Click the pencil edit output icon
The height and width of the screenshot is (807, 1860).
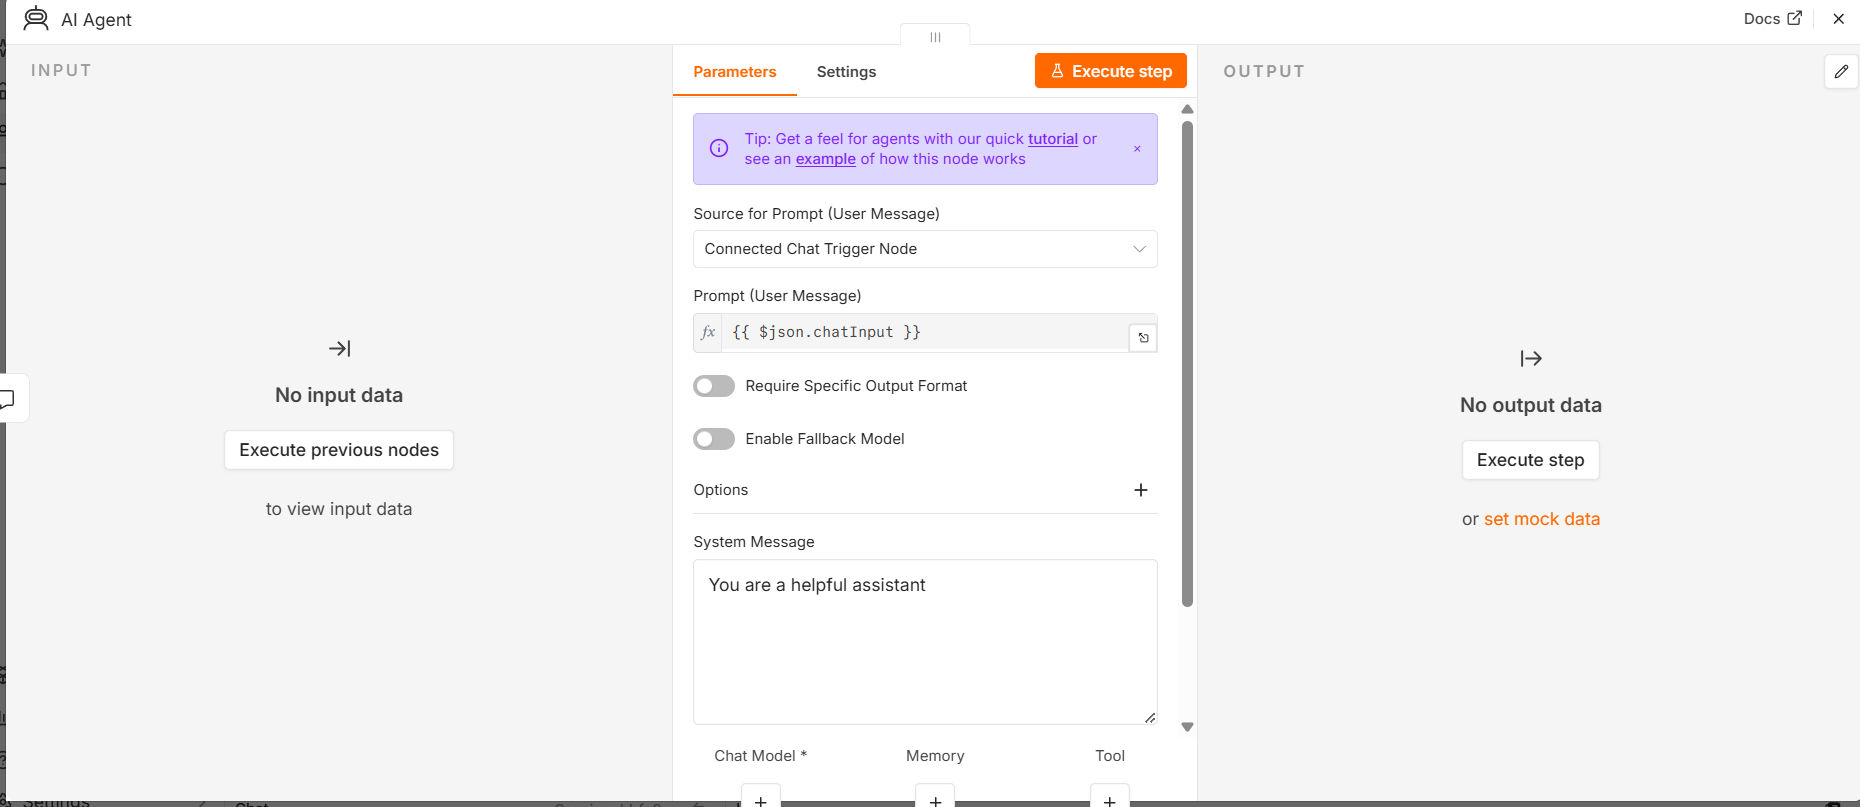[1841, 71]
